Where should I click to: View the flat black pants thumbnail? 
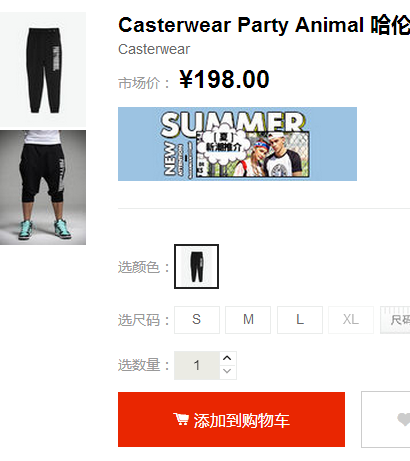coord(43,70)
